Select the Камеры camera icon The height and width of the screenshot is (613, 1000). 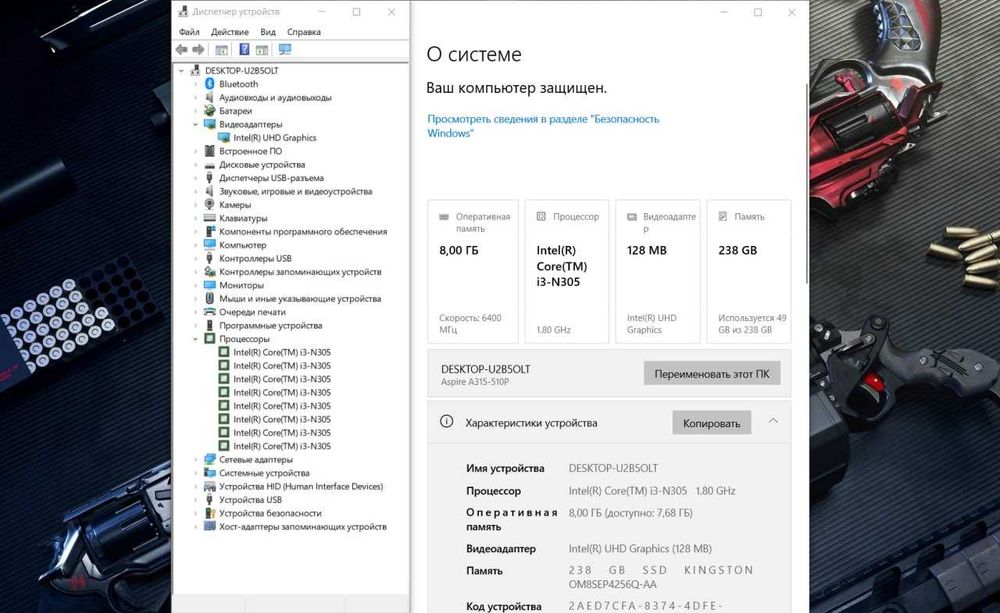210,204
